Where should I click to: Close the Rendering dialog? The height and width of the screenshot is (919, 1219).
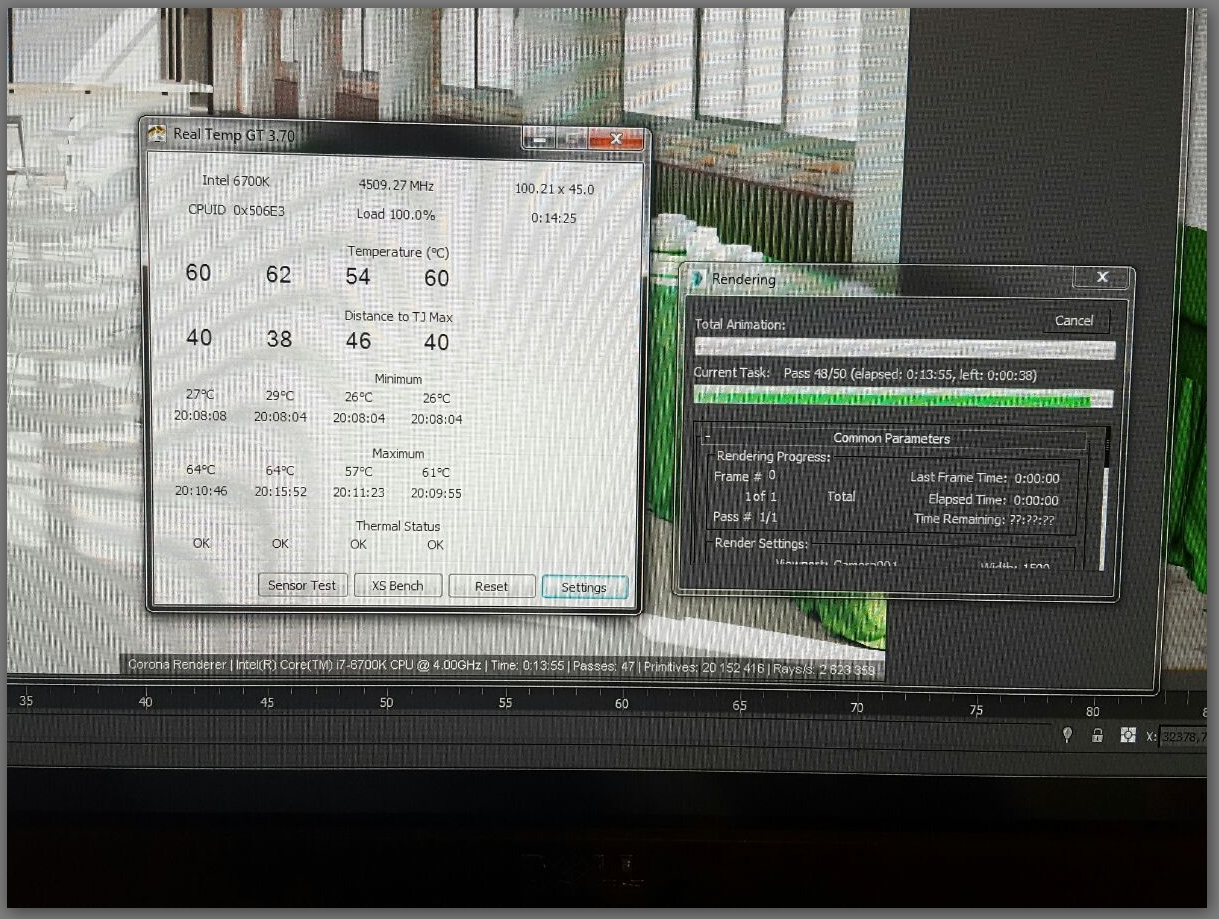point(1102,277)
